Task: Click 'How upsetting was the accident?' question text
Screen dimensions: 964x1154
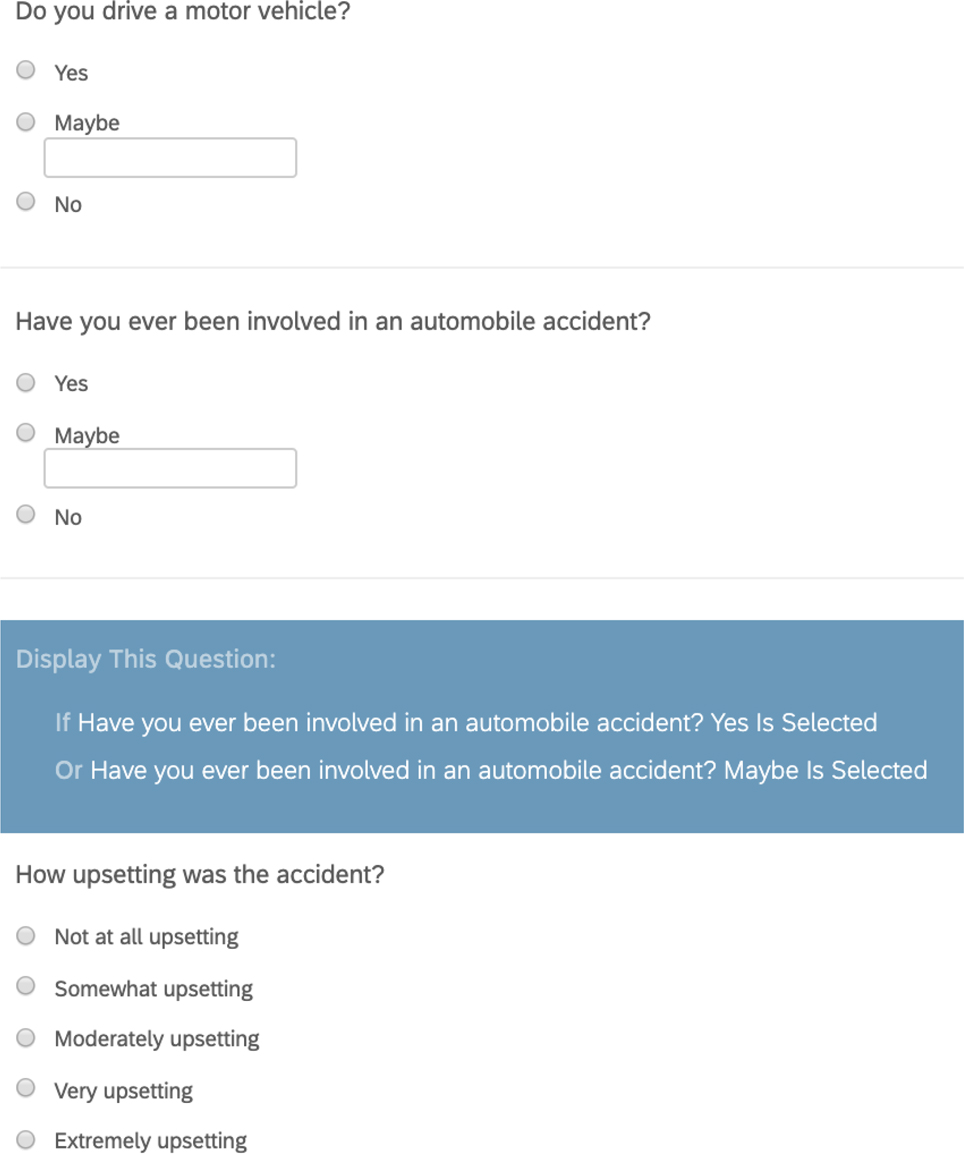Action: coord(200,875)
